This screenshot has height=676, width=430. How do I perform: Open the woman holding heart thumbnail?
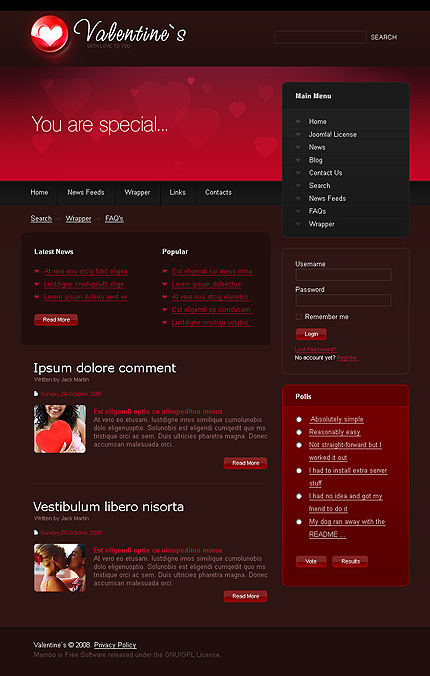60,429
